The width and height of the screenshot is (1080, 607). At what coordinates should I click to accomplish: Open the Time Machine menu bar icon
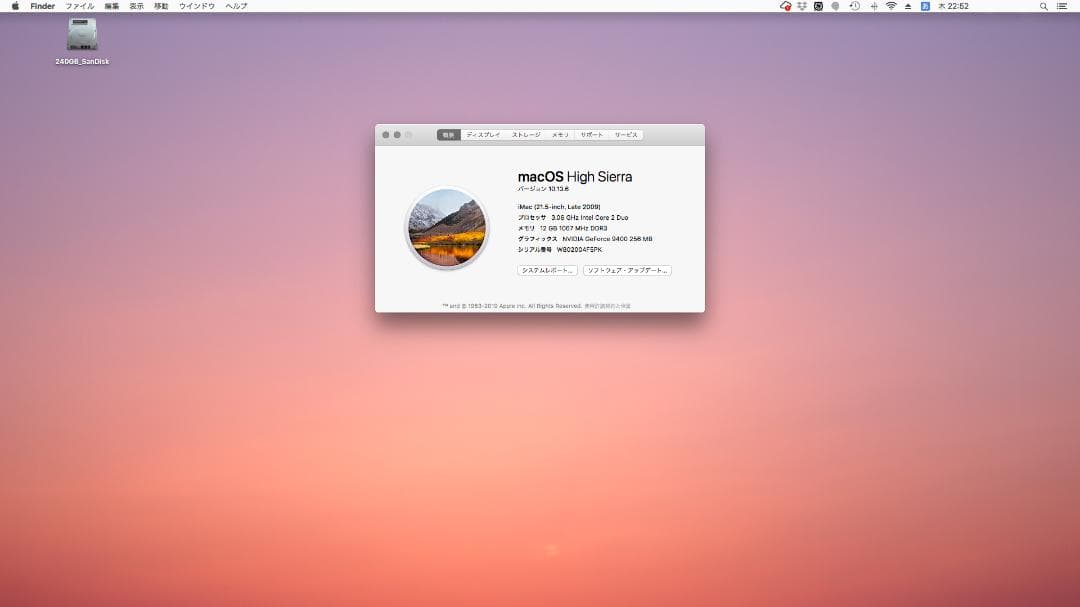point(854,6)
